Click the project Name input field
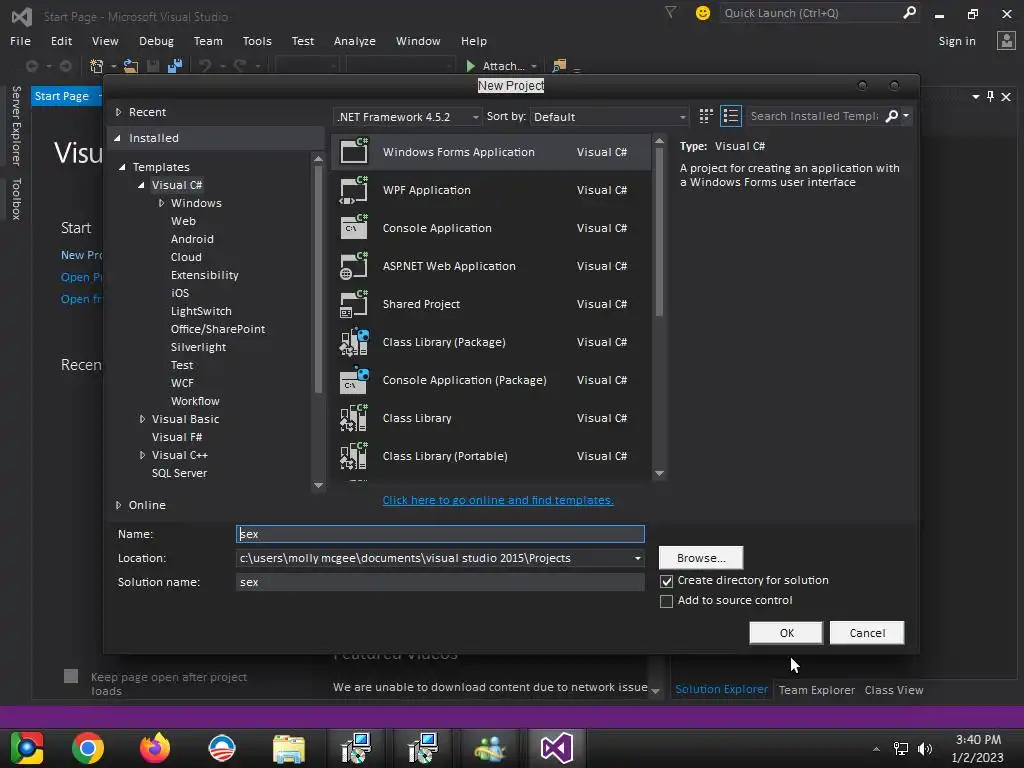 click(440, 534)
